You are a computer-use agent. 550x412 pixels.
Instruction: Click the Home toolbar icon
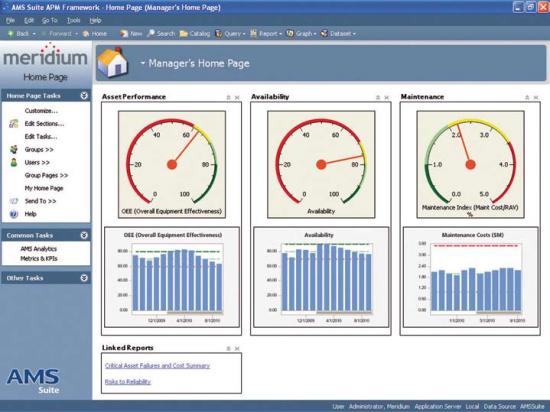pyautogui.click(x=86, y=34)
